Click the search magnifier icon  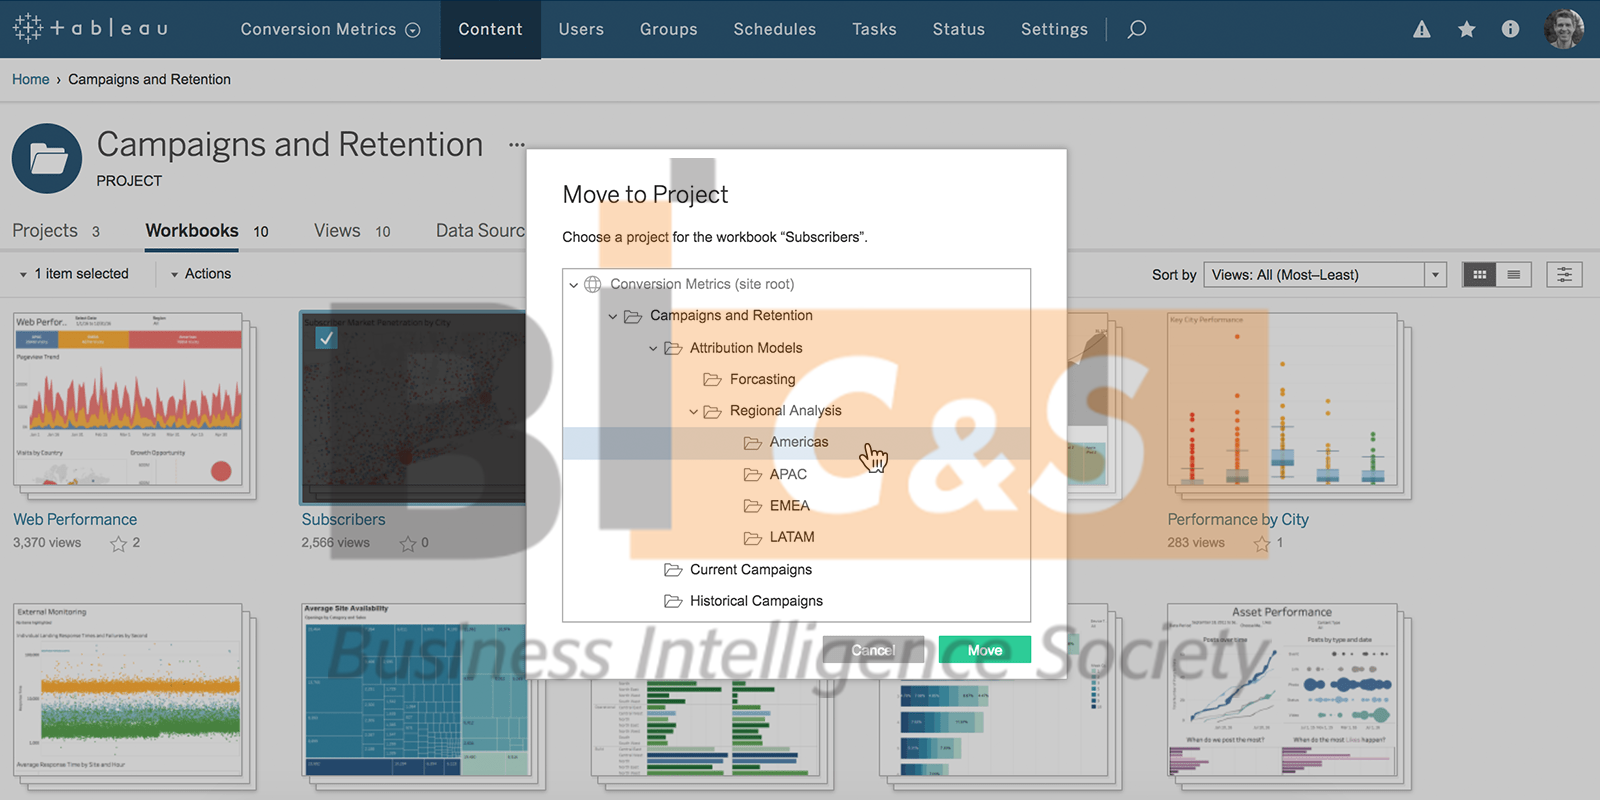[1136, 29]
